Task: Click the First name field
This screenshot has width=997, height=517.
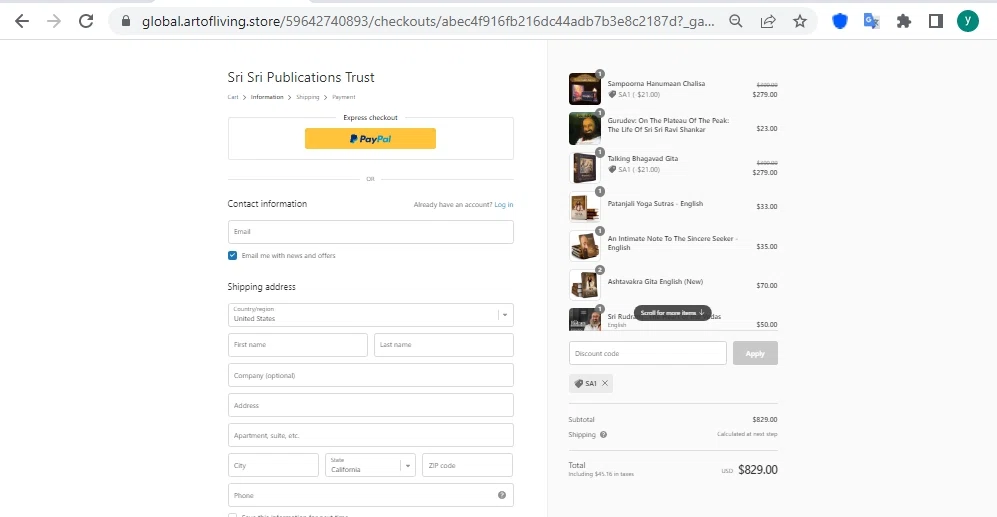Action: pos(298,345)
